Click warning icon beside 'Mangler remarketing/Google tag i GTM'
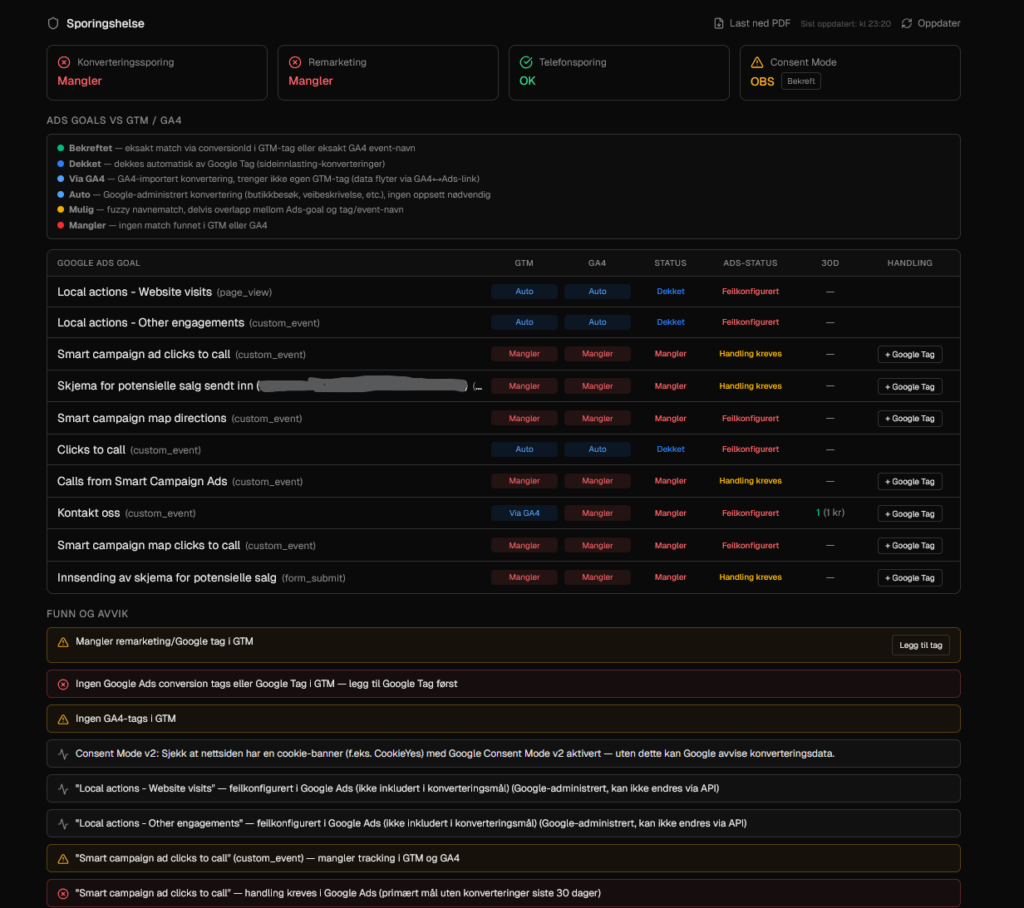This screenshot has height=908, width=1024. tap(63, 642)
